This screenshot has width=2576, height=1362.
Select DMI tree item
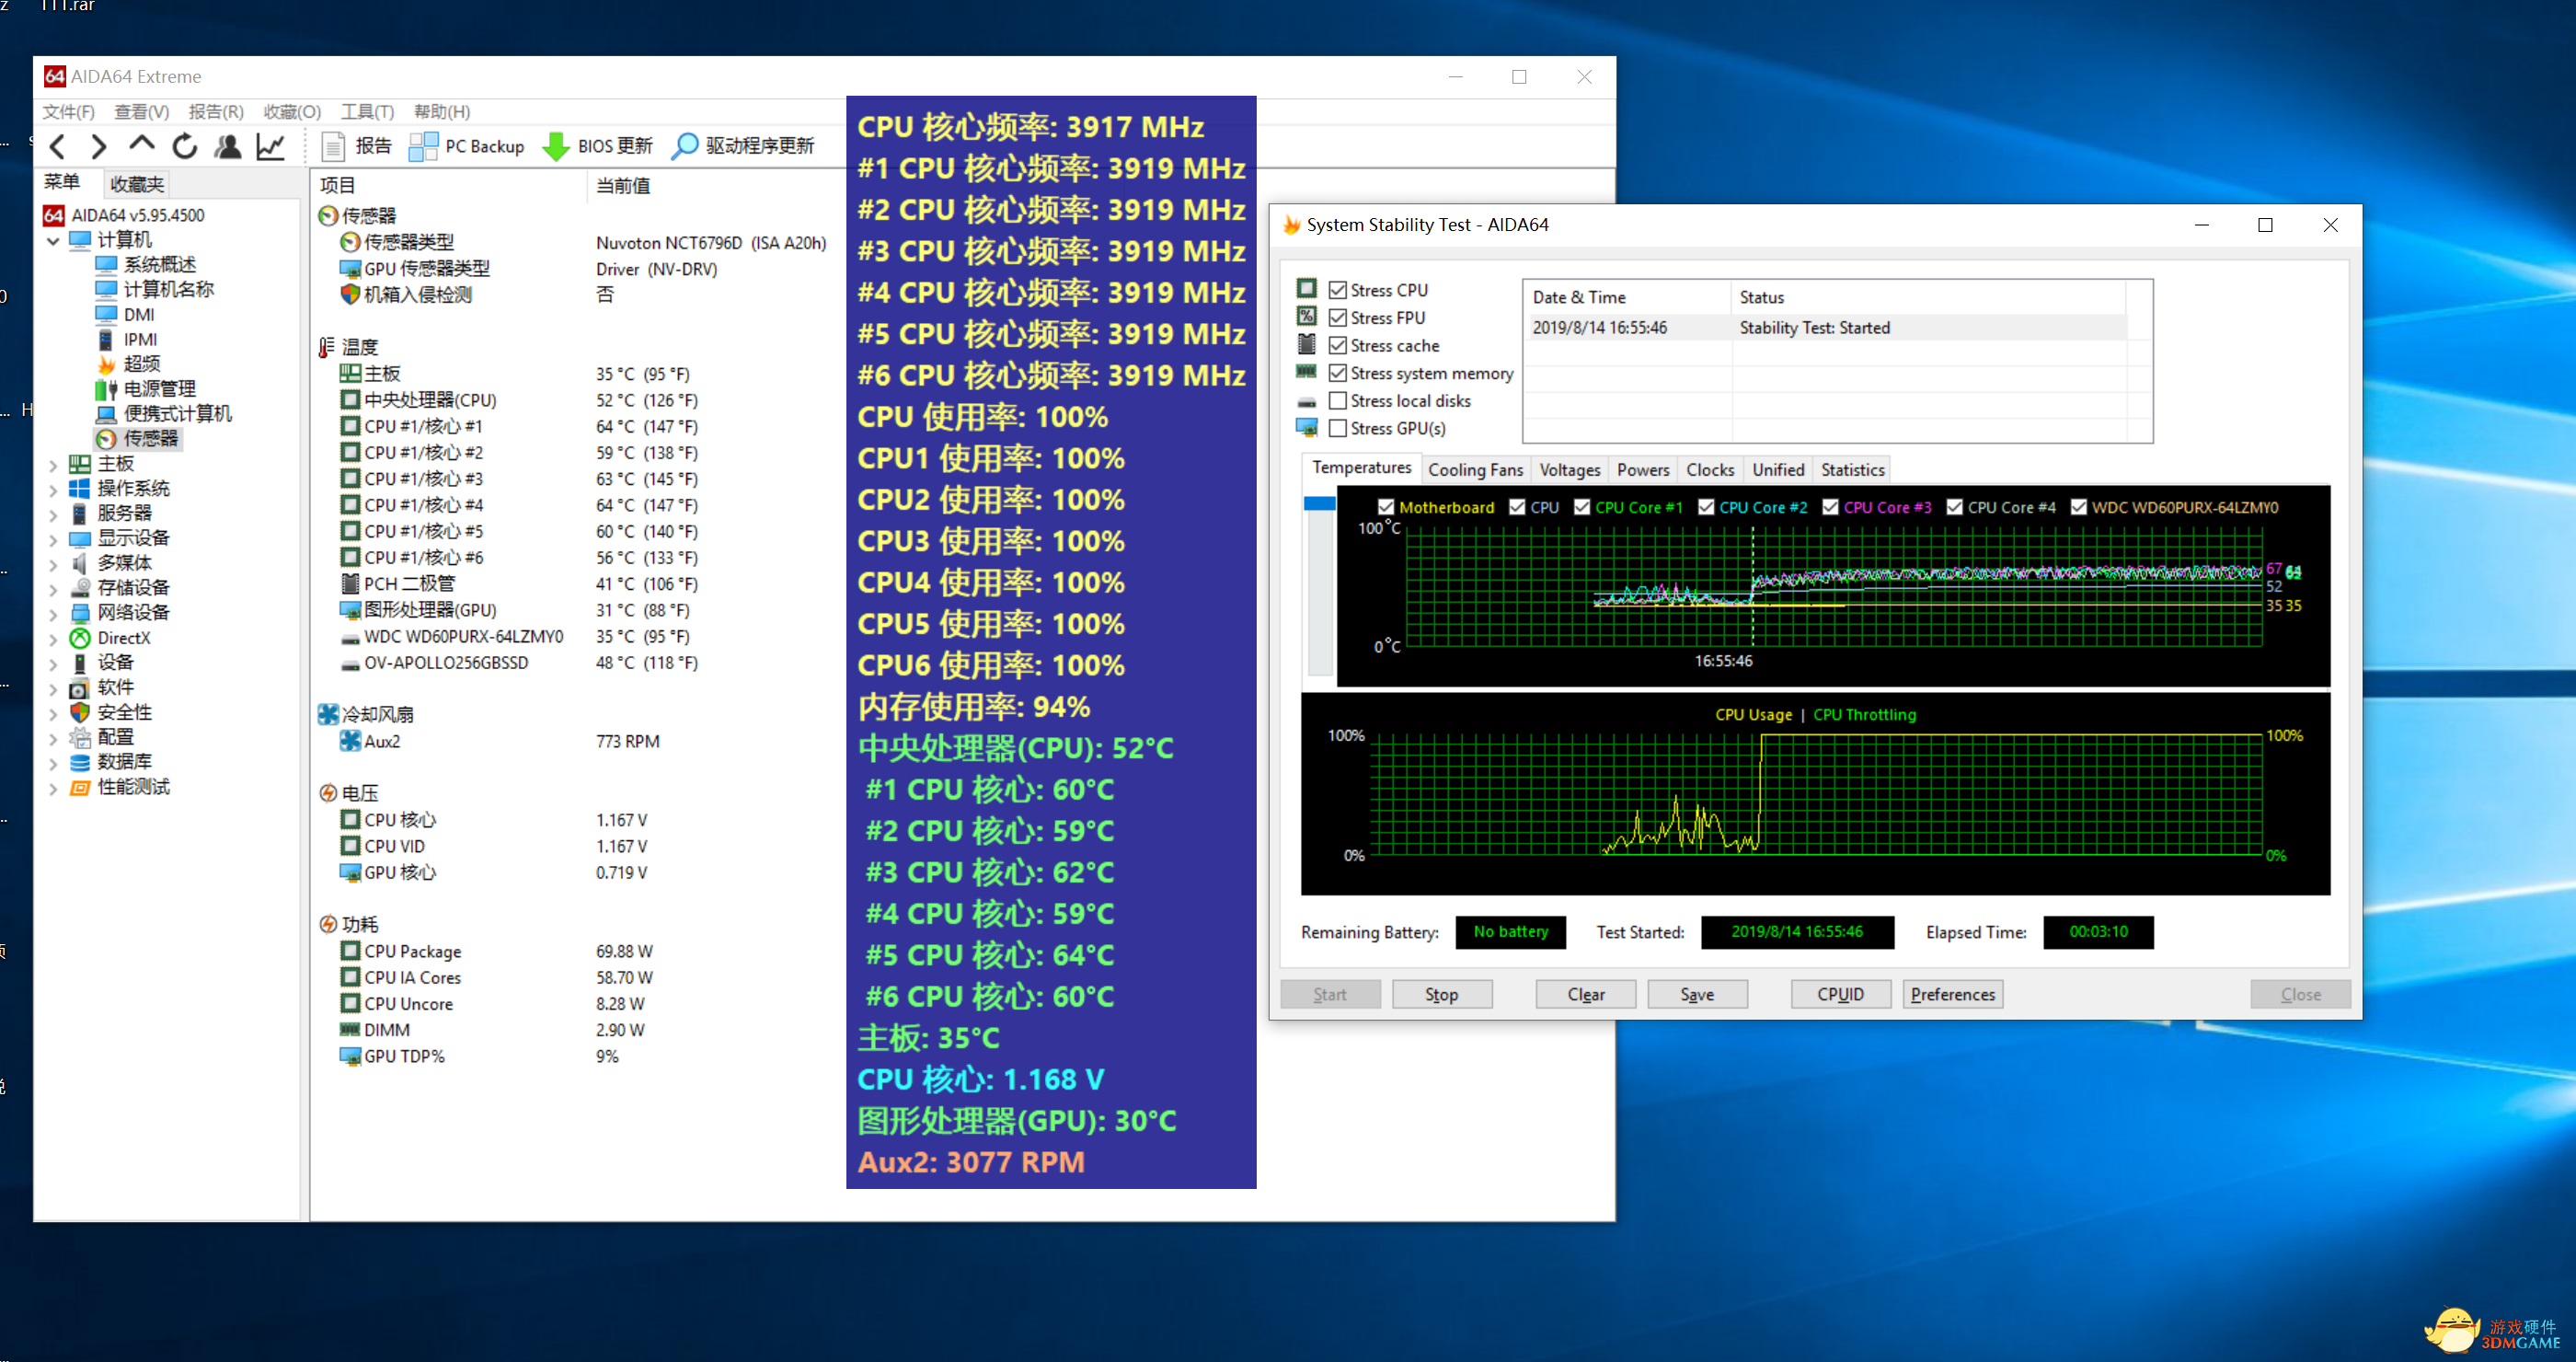point(139,314)
